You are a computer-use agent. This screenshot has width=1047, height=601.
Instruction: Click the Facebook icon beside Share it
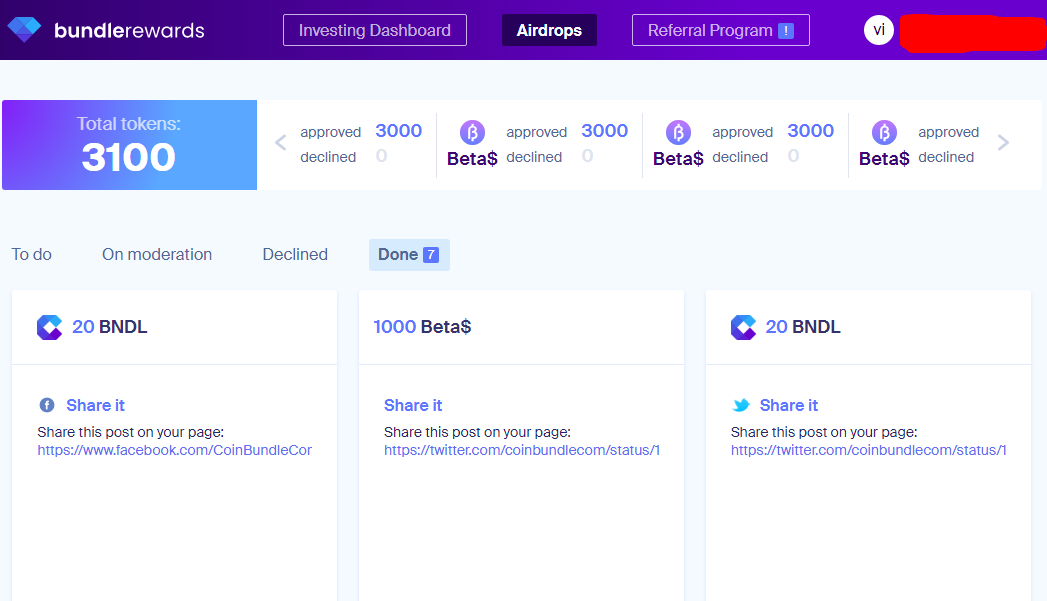tap(47, 405)
